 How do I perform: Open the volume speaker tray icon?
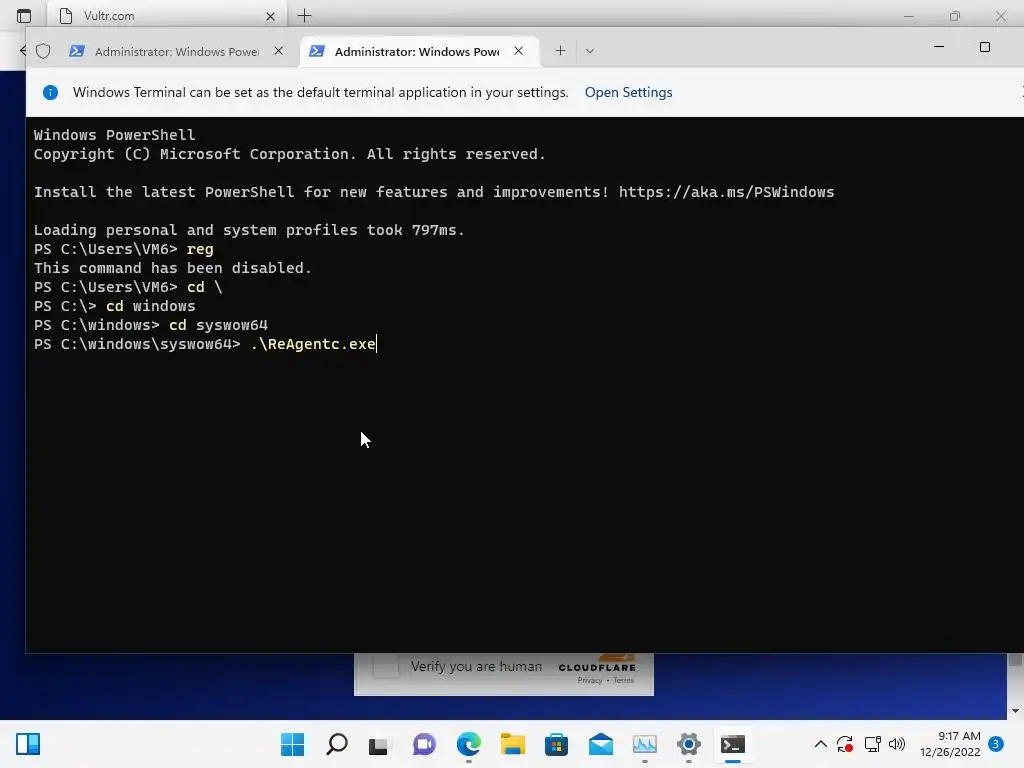897,744
